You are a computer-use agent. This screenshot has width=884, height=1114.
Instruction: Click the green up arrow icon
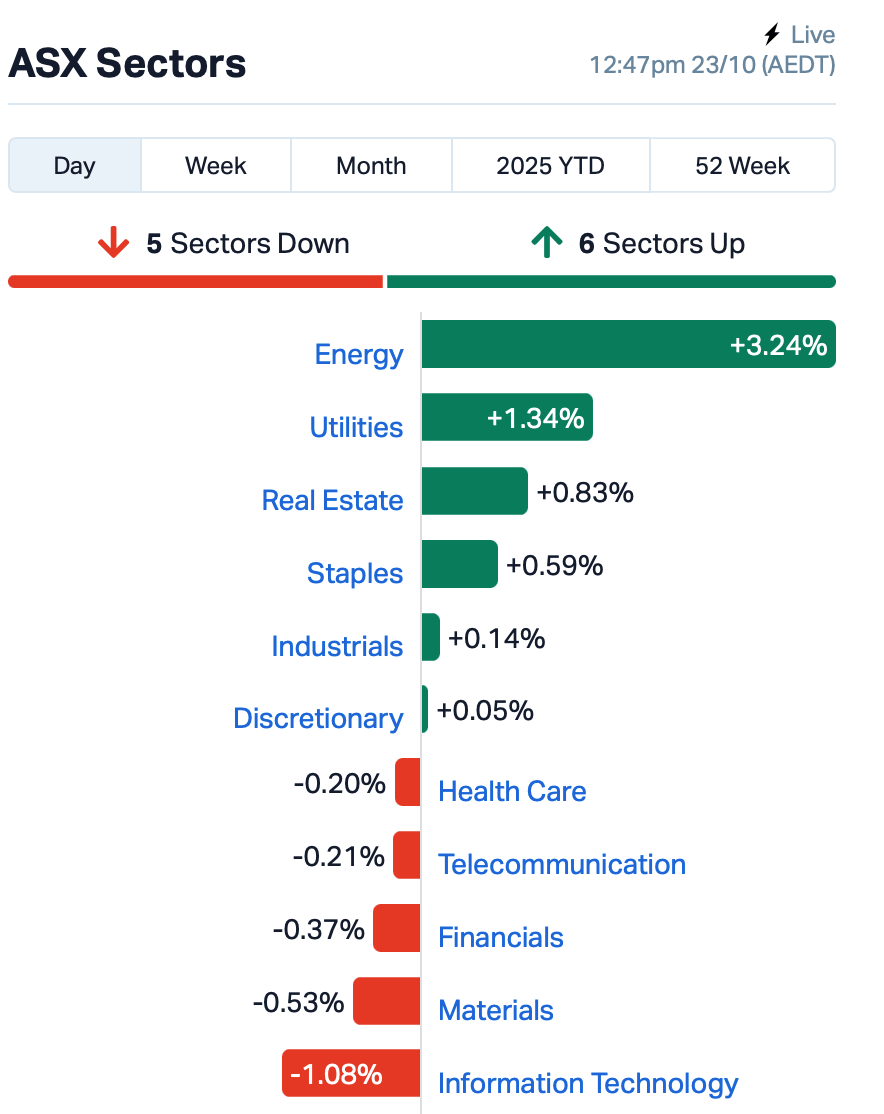click(x=546, y=243)
